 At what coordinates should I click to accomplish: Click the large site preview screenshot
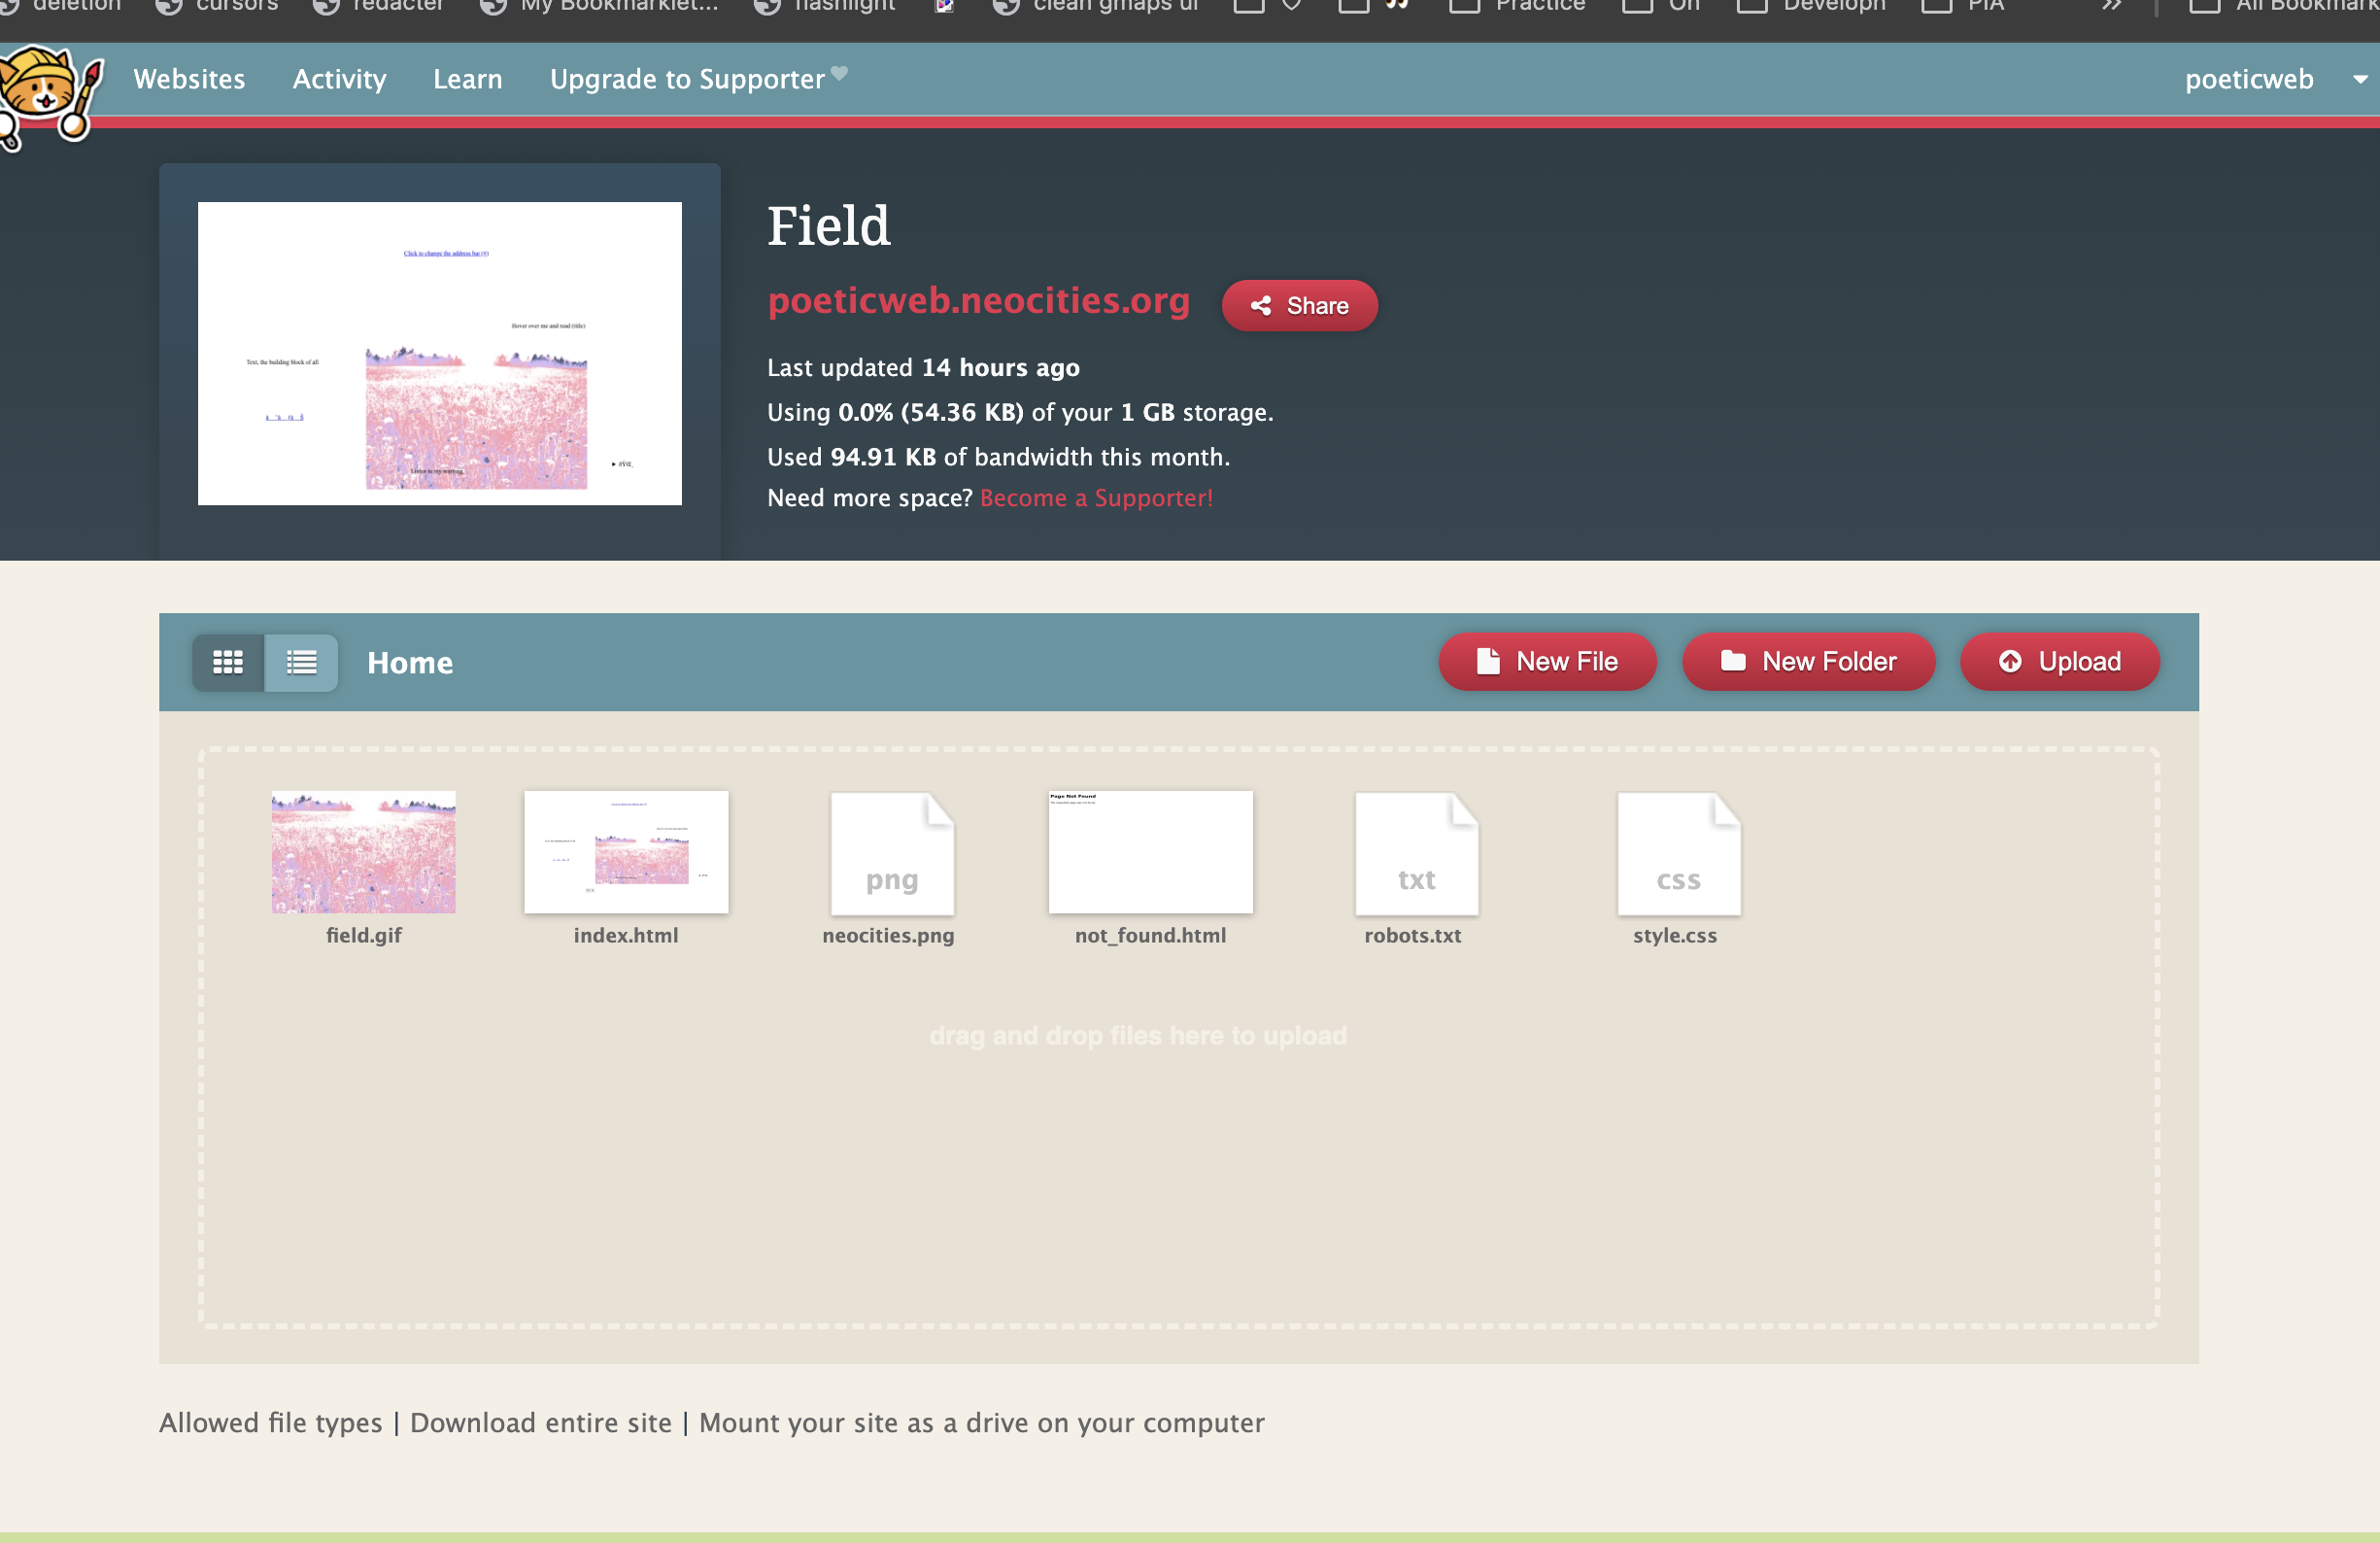(x=439, y=353)
